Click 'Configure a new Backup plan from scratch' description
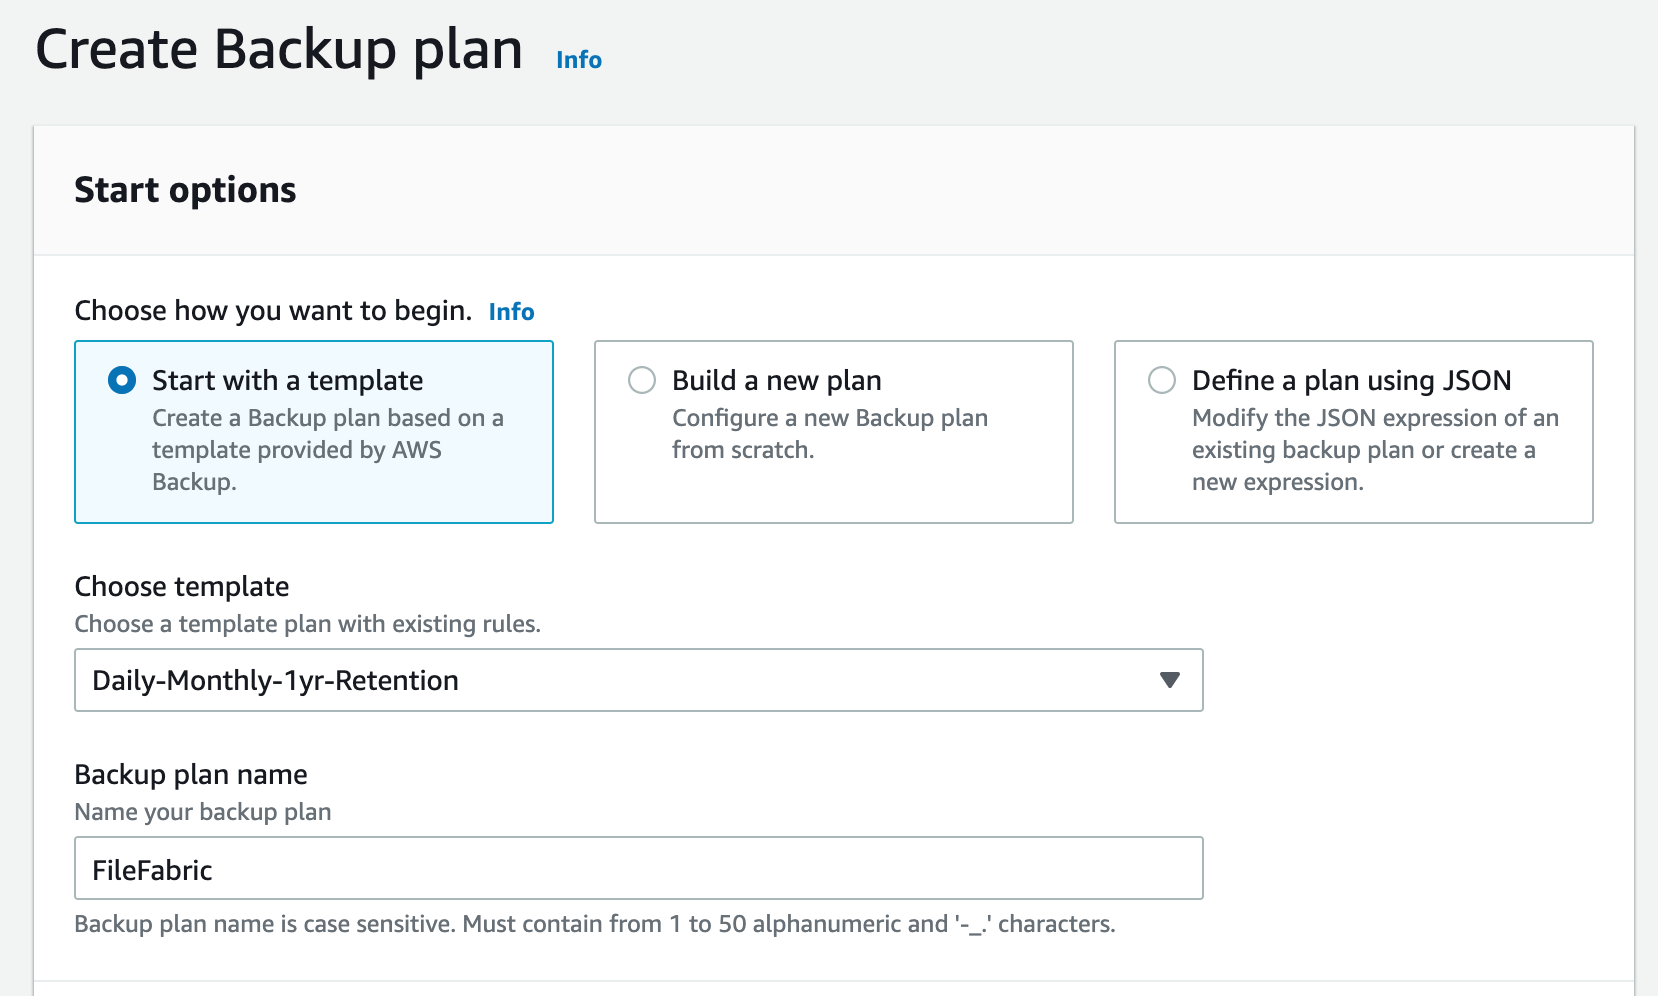Screen dimensions: 1658x996 tap(829, 434)
